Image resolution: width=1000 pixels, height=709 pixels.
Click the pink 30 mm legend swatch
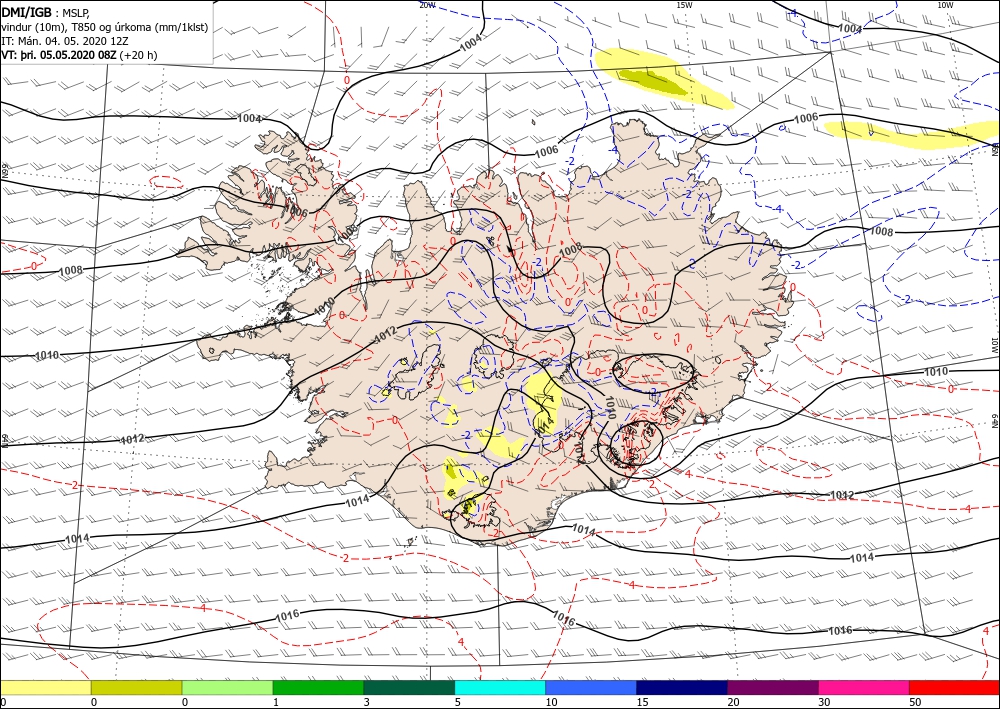[x=864, y=687]
